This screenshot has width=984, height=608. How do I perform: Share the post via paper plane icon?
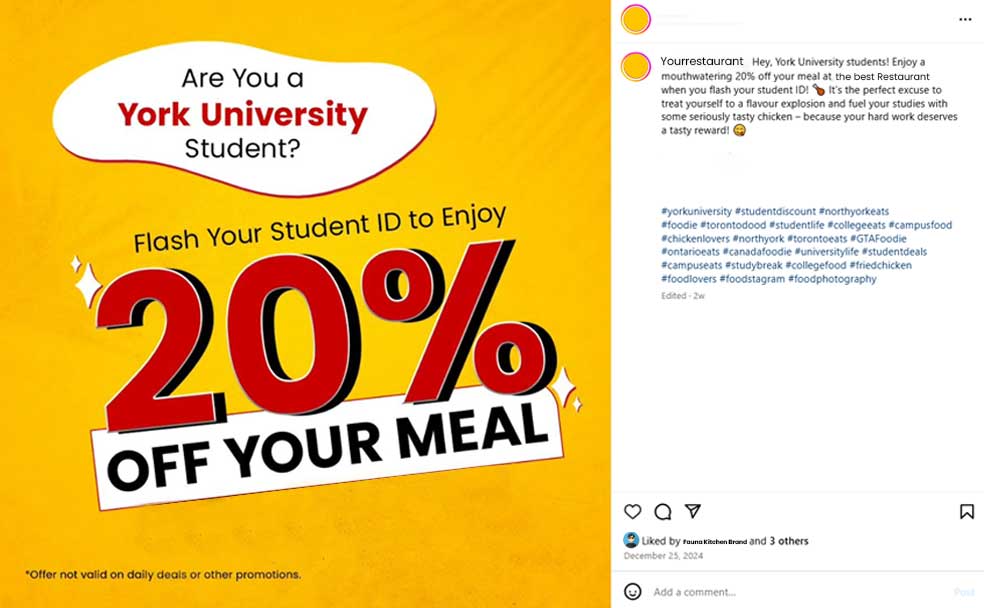tap(692, 511)
